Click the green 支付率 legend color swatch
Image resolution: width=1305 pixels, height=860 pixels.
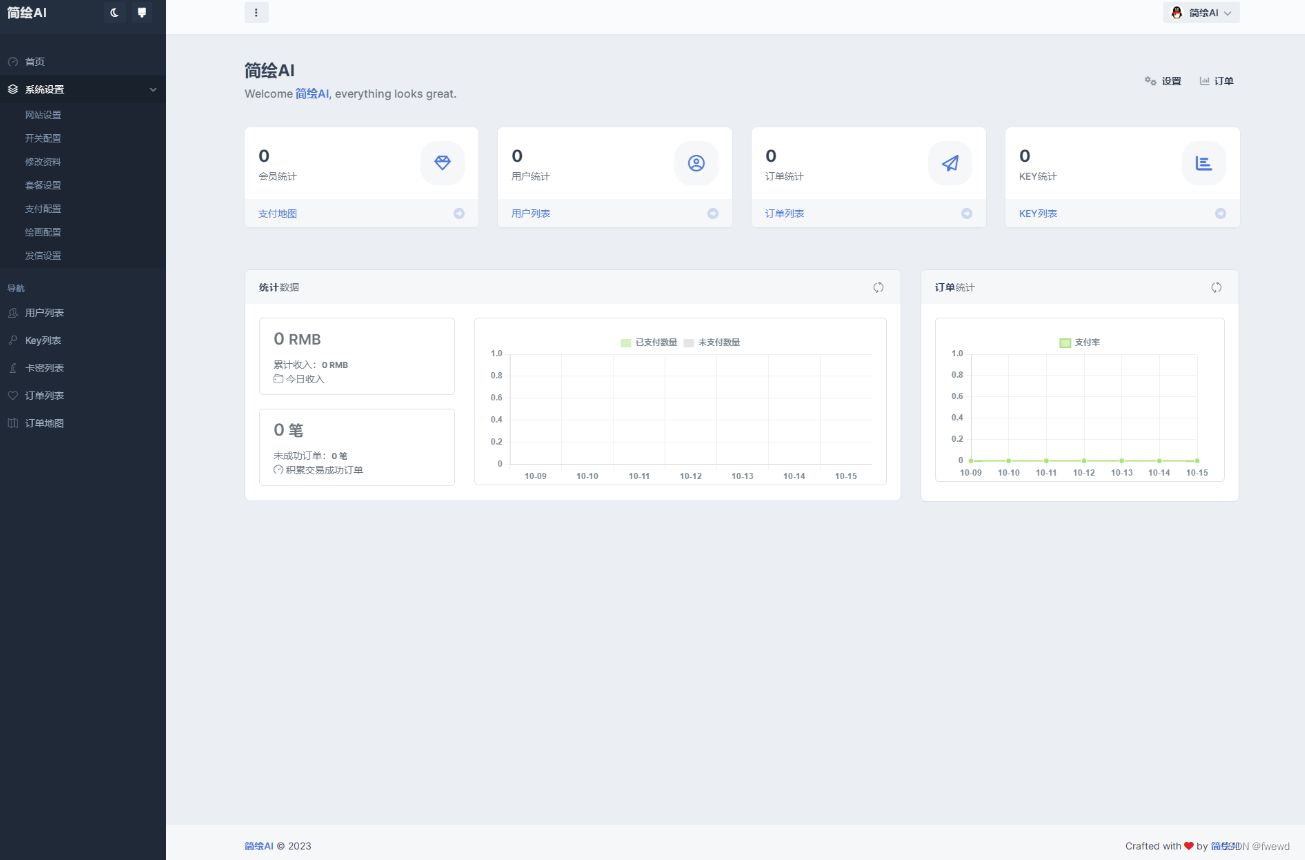tap(1064, 342)
